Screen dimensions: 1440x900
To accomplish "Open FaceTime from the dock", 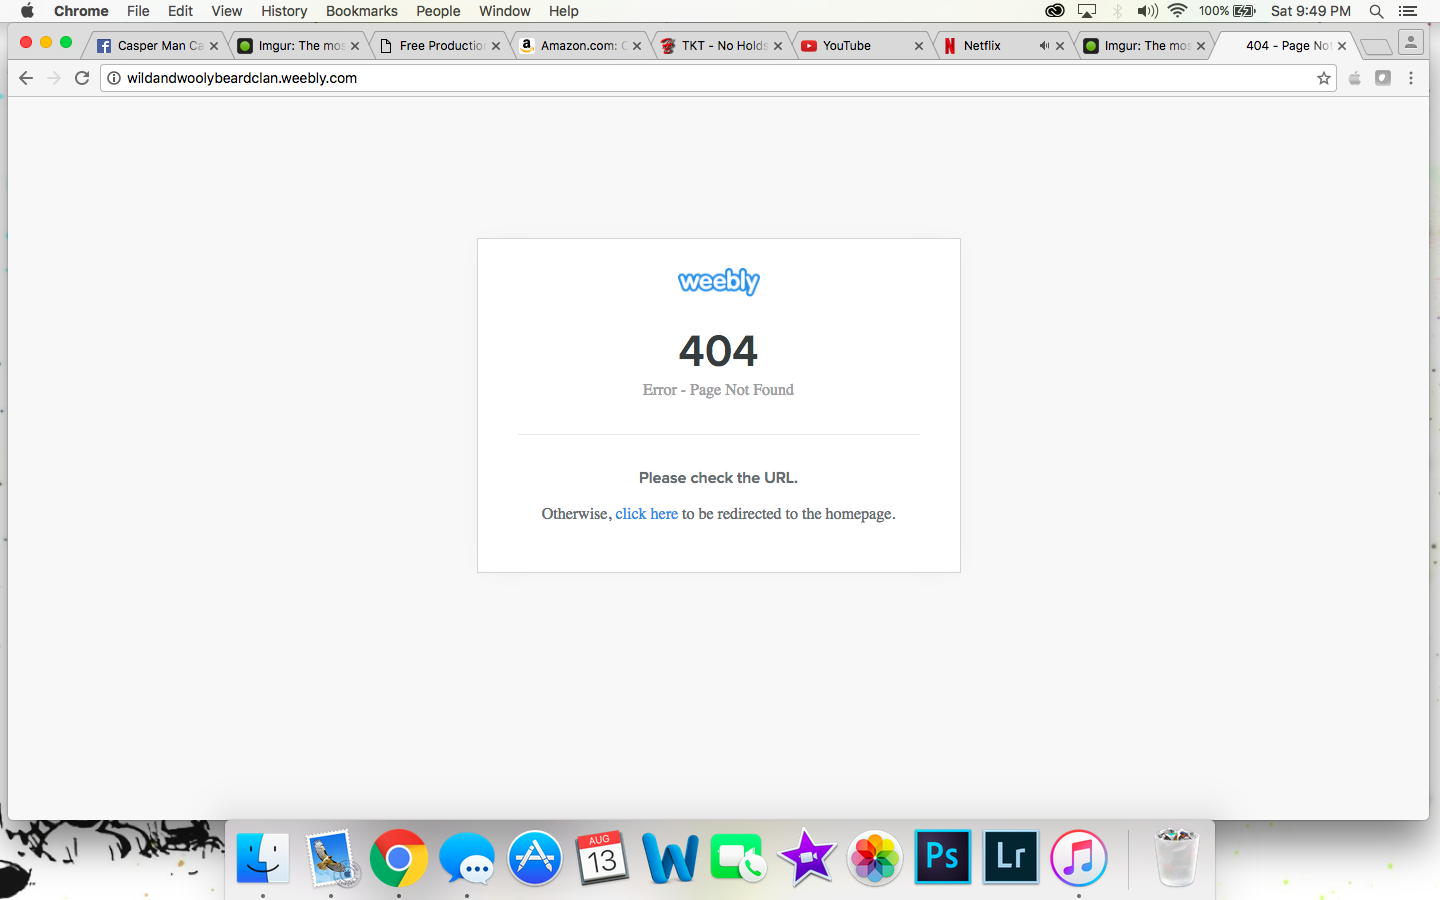I will tap(738, 858).
